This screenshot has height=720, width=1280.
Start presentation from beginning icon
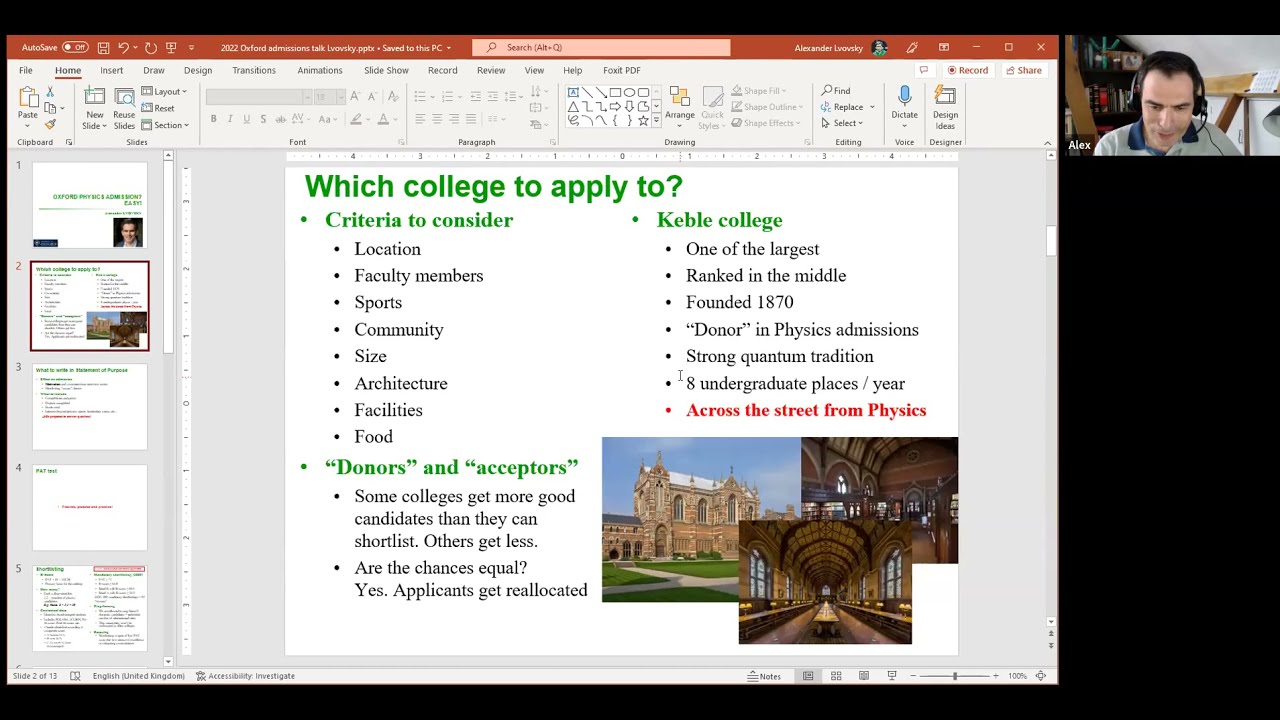pyautogui.click(x=171, y=47)
